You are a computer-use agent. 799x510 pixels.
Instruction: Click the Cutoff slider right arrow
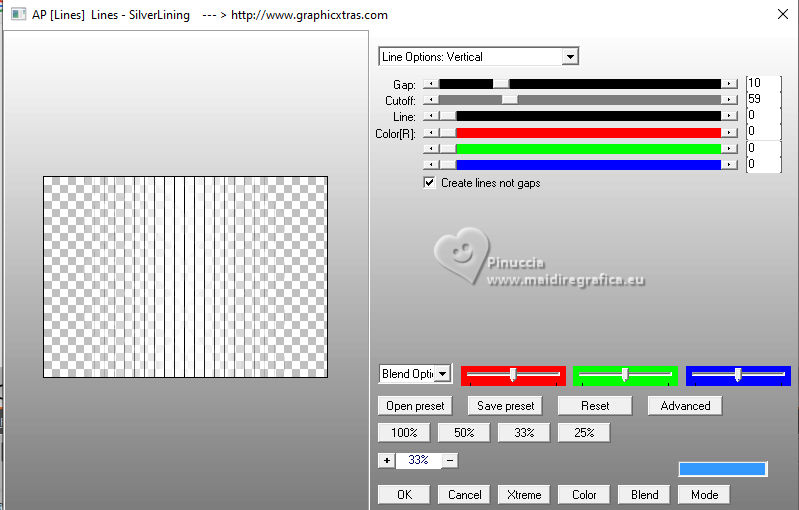tap(730, 100)
